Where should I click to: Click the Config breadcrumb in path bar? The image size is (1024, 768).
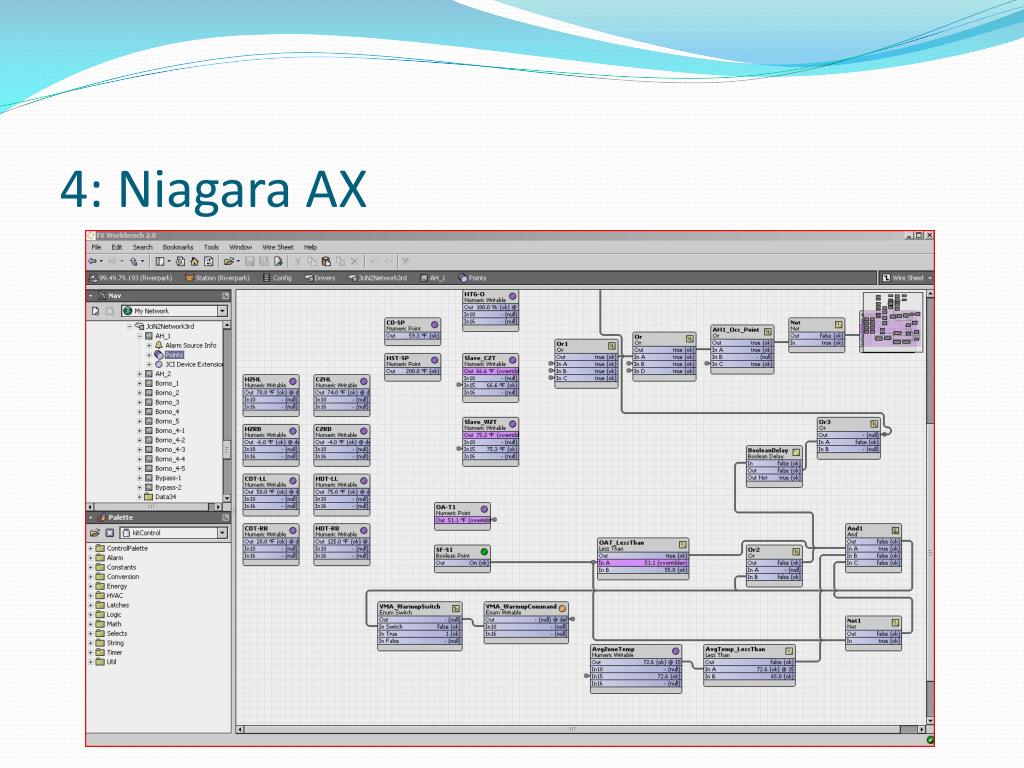point(277,278)
